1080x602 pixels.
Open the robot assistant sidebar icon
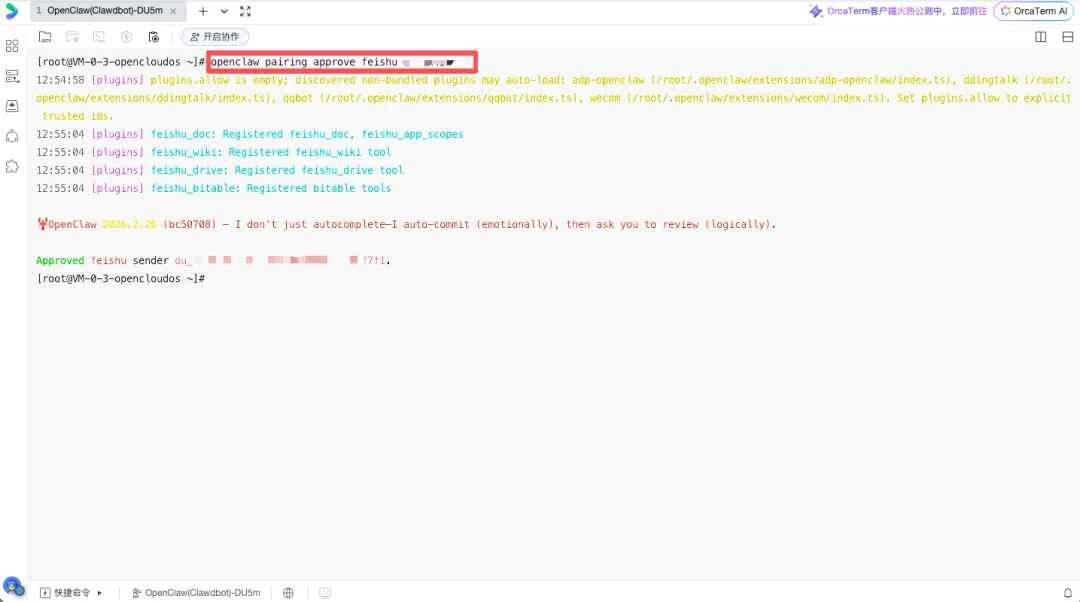pyautogui.click(x=12, y=136)
